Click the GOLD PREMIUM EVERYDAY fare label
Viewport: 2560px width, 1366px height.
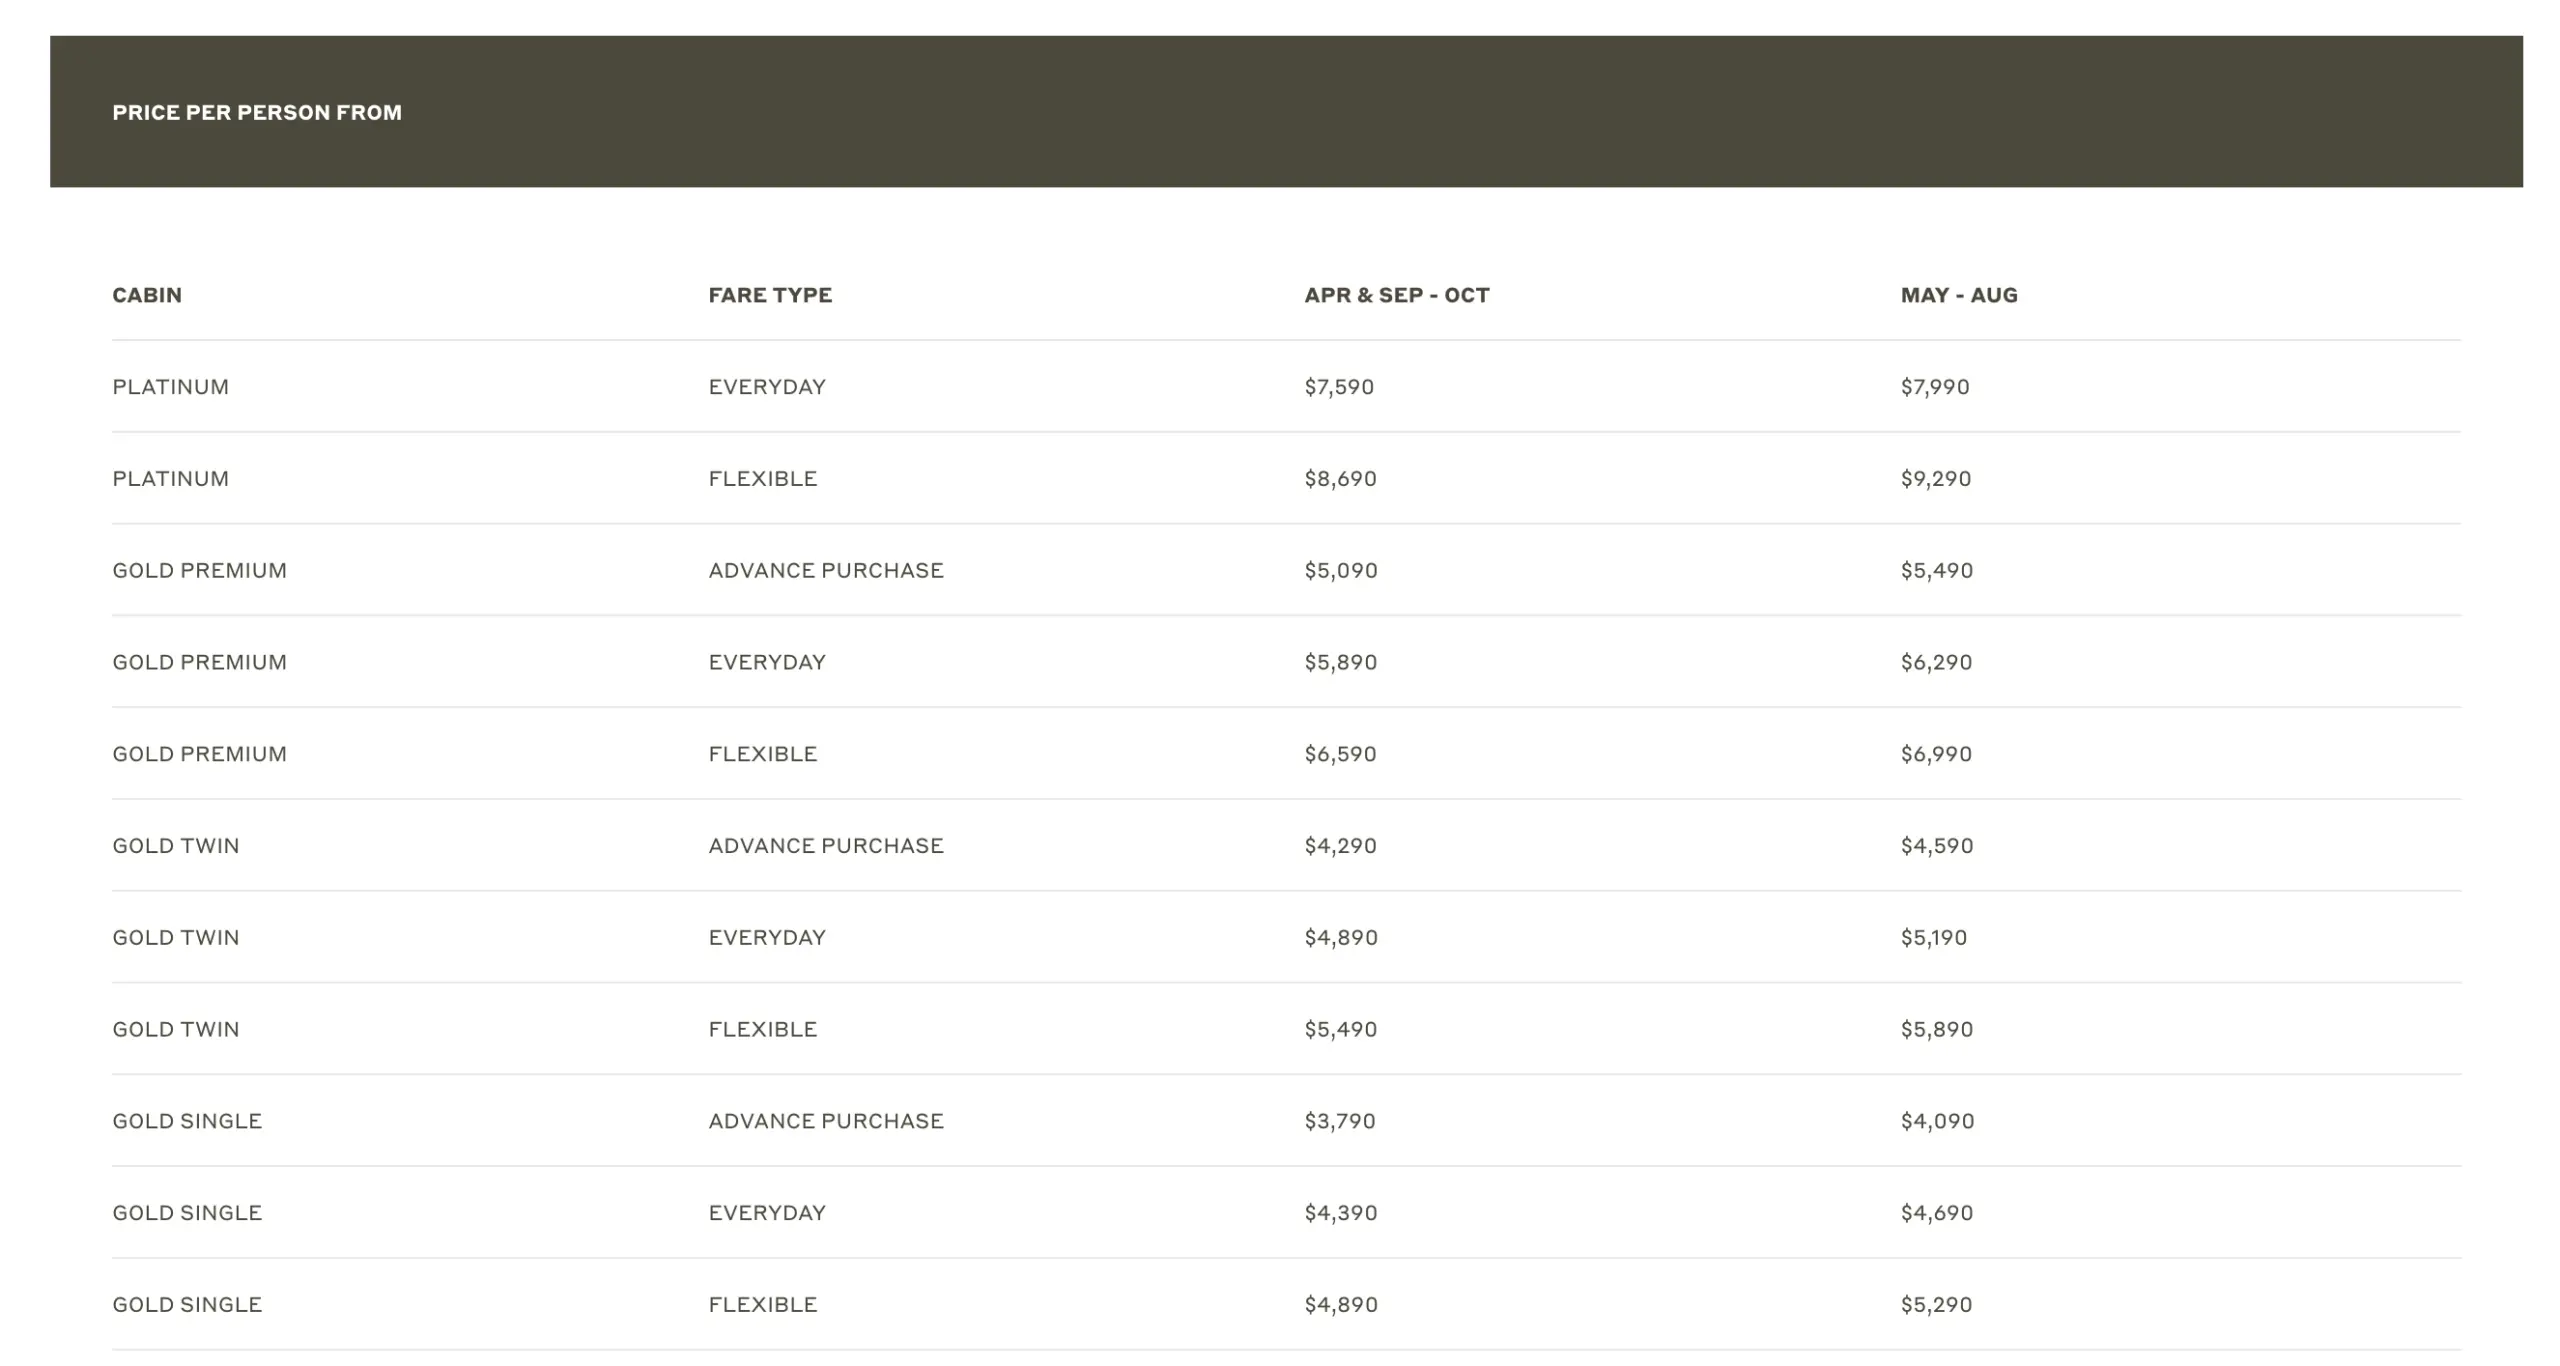767,661
